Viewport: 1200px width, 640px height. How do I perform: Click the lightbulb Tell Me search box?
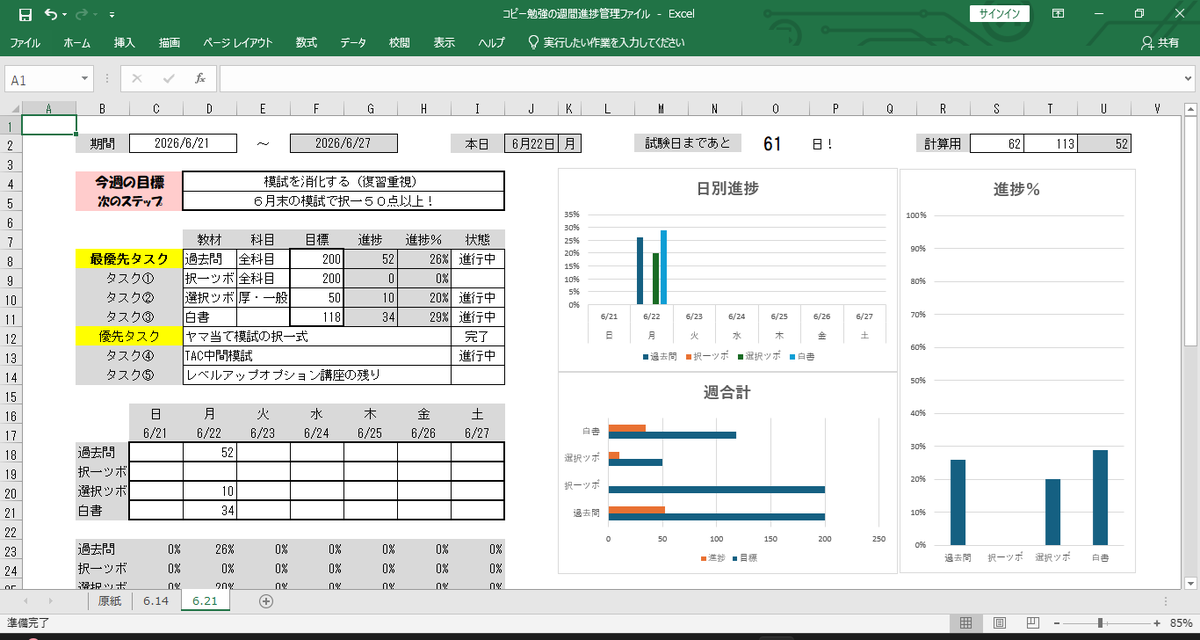[606, 43]
